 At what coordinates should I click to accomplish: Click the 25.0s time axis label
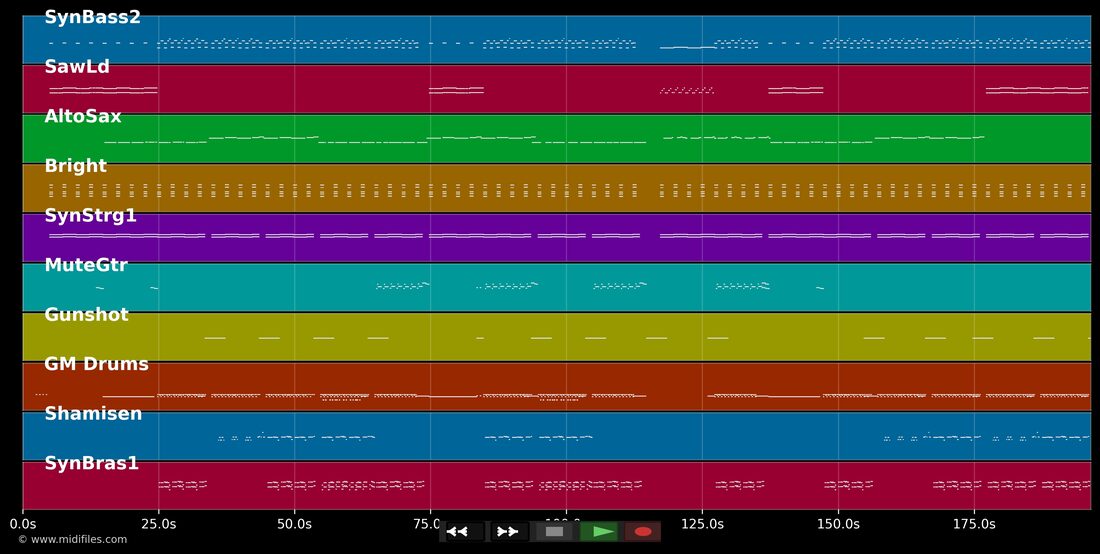coord(159,524)
